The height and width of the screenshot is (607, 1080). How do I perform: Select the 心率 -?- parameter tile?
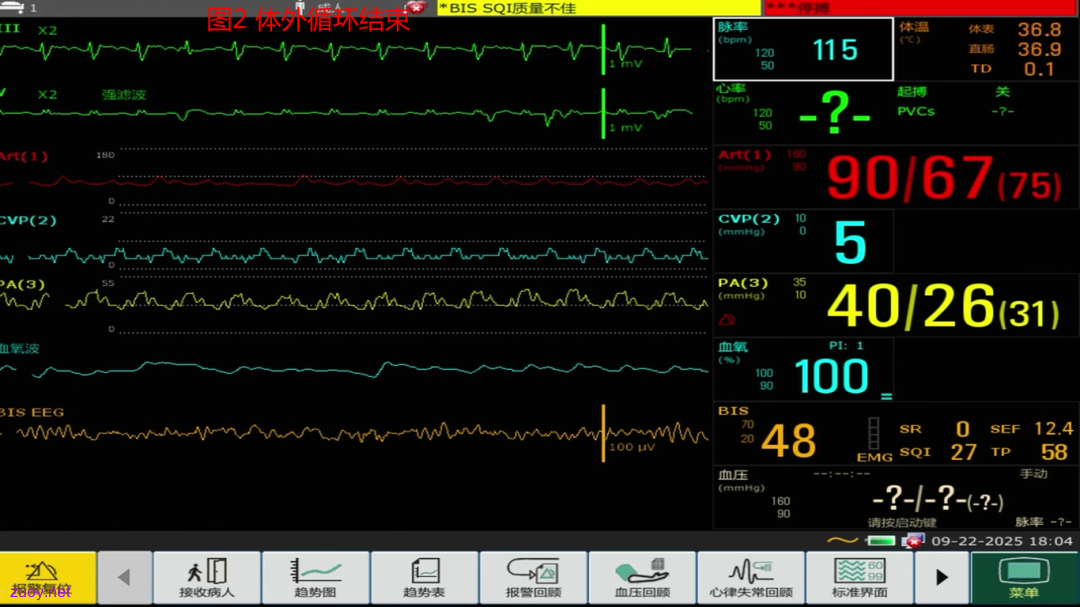point(803,113)
